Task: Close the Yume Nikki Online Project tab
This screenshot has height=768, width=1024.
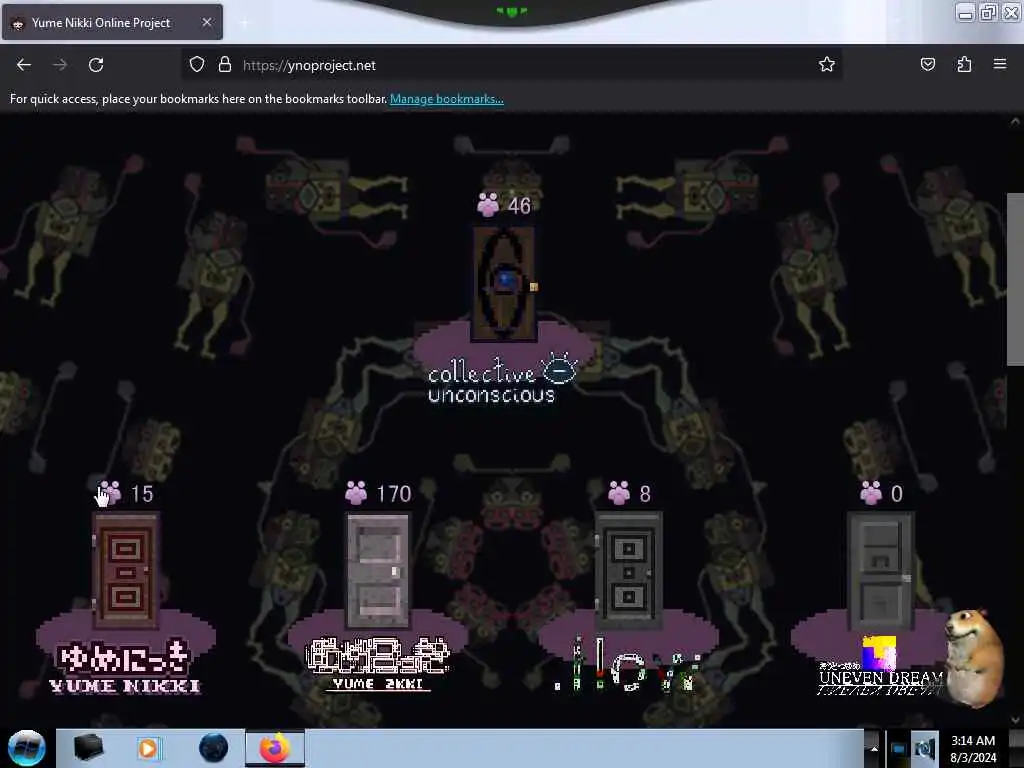Action: [x=206, y=22]
